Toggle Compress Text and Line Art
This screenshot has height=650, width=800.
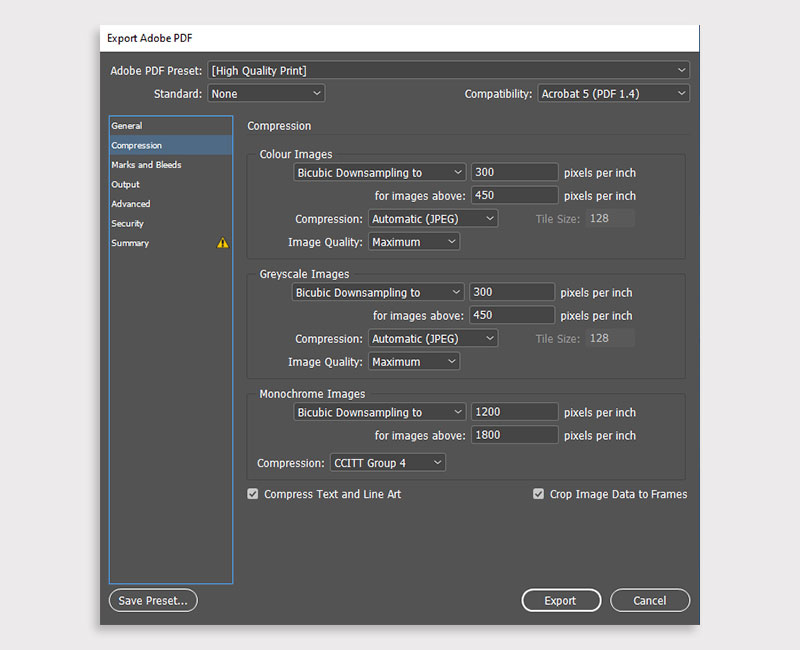tap(252, 493)
